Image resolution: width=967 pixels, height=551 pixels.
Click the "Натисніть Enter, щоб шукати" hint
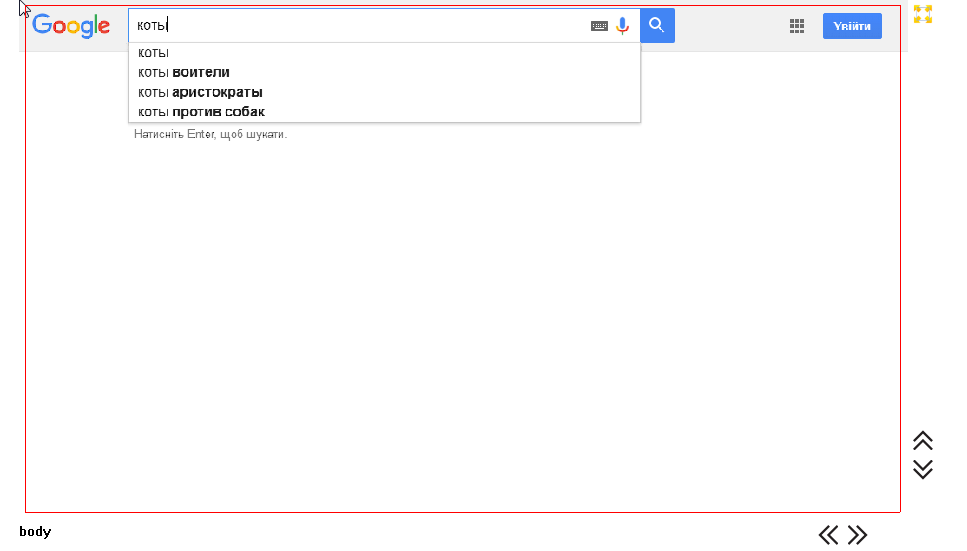tap(210, 134)
